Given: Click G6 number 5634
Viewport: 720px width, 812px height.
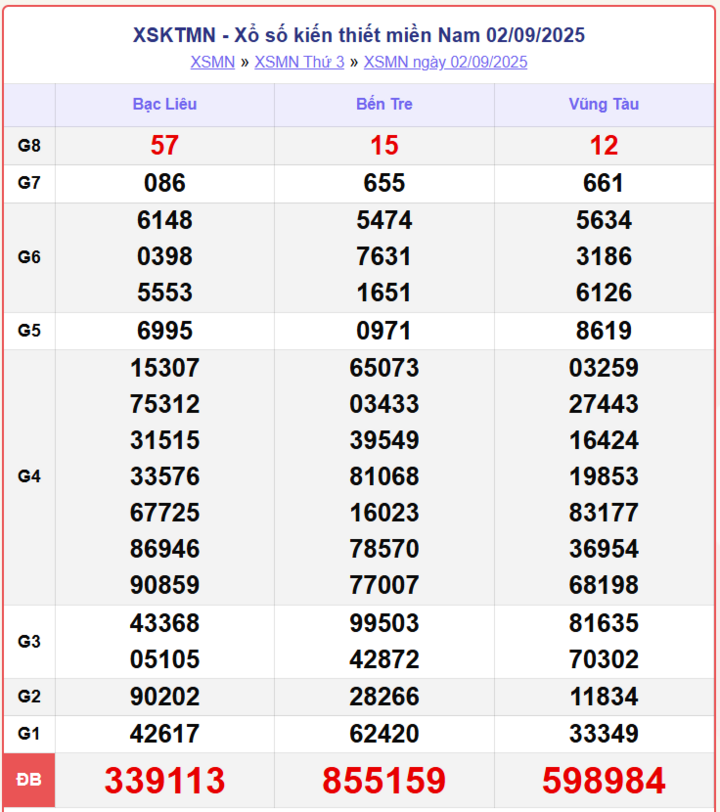Looking at the screenshot, I should 604,221.
